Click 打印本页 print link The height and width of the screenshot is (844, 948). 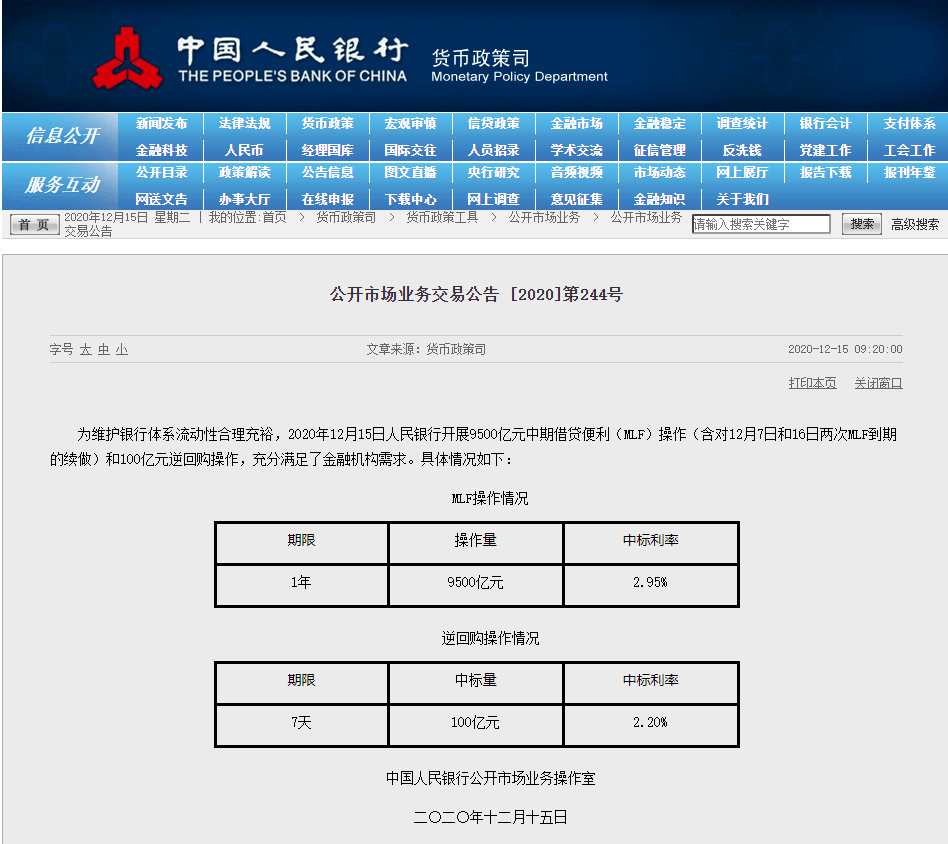point(813,383)
